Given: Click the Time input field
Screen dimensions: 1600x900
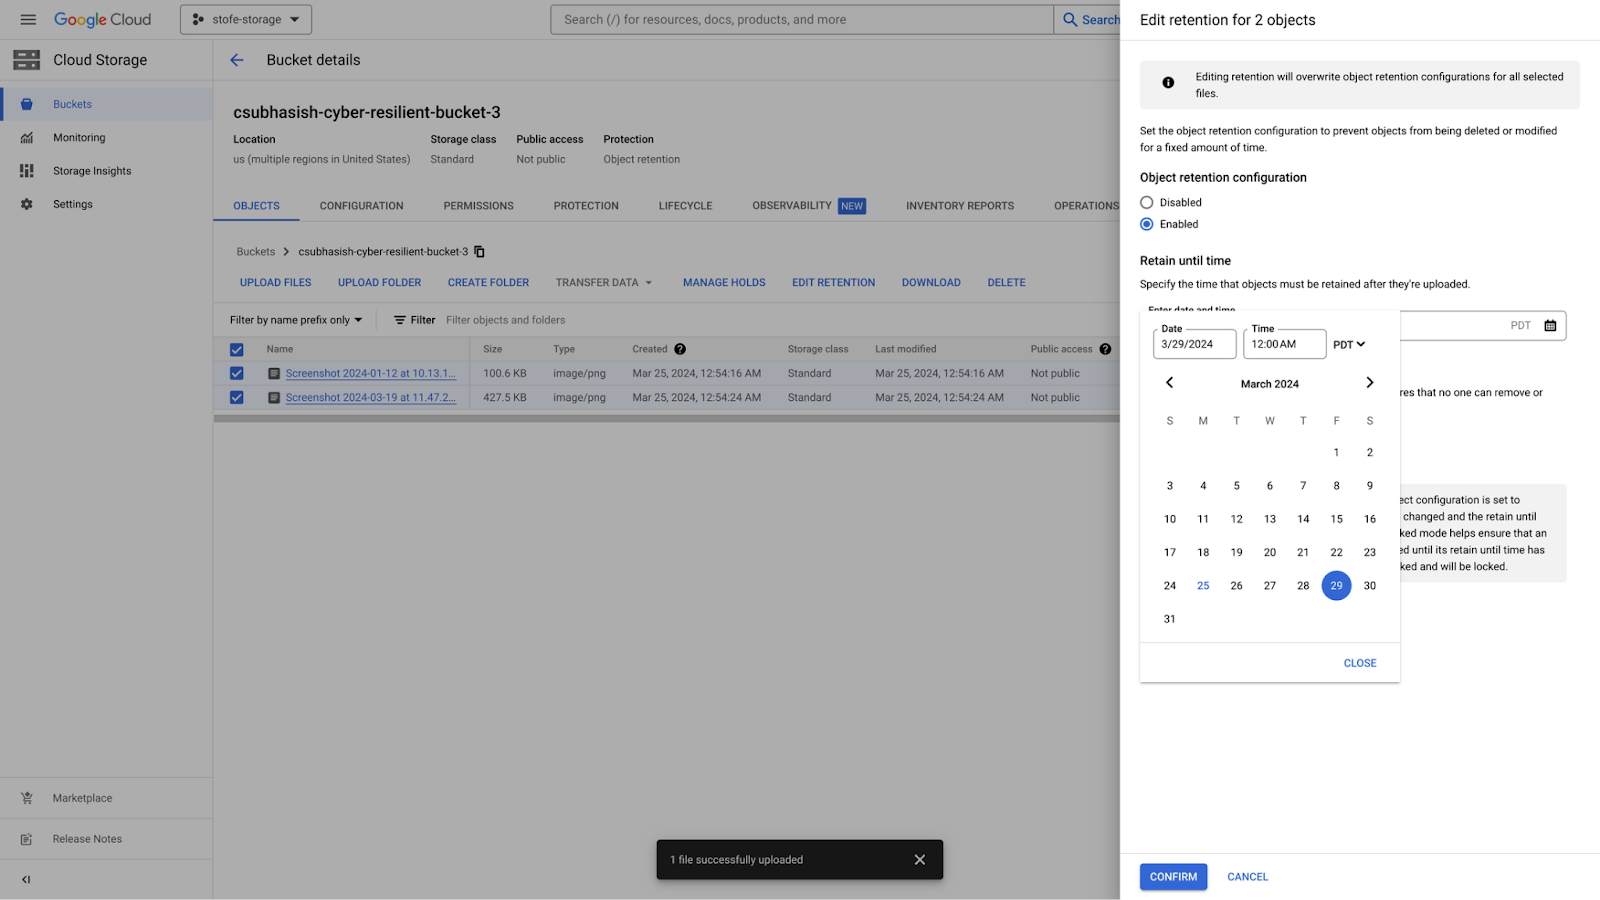Looking at the screenshot, I should pyautogui.click(x=1285, y=344).
